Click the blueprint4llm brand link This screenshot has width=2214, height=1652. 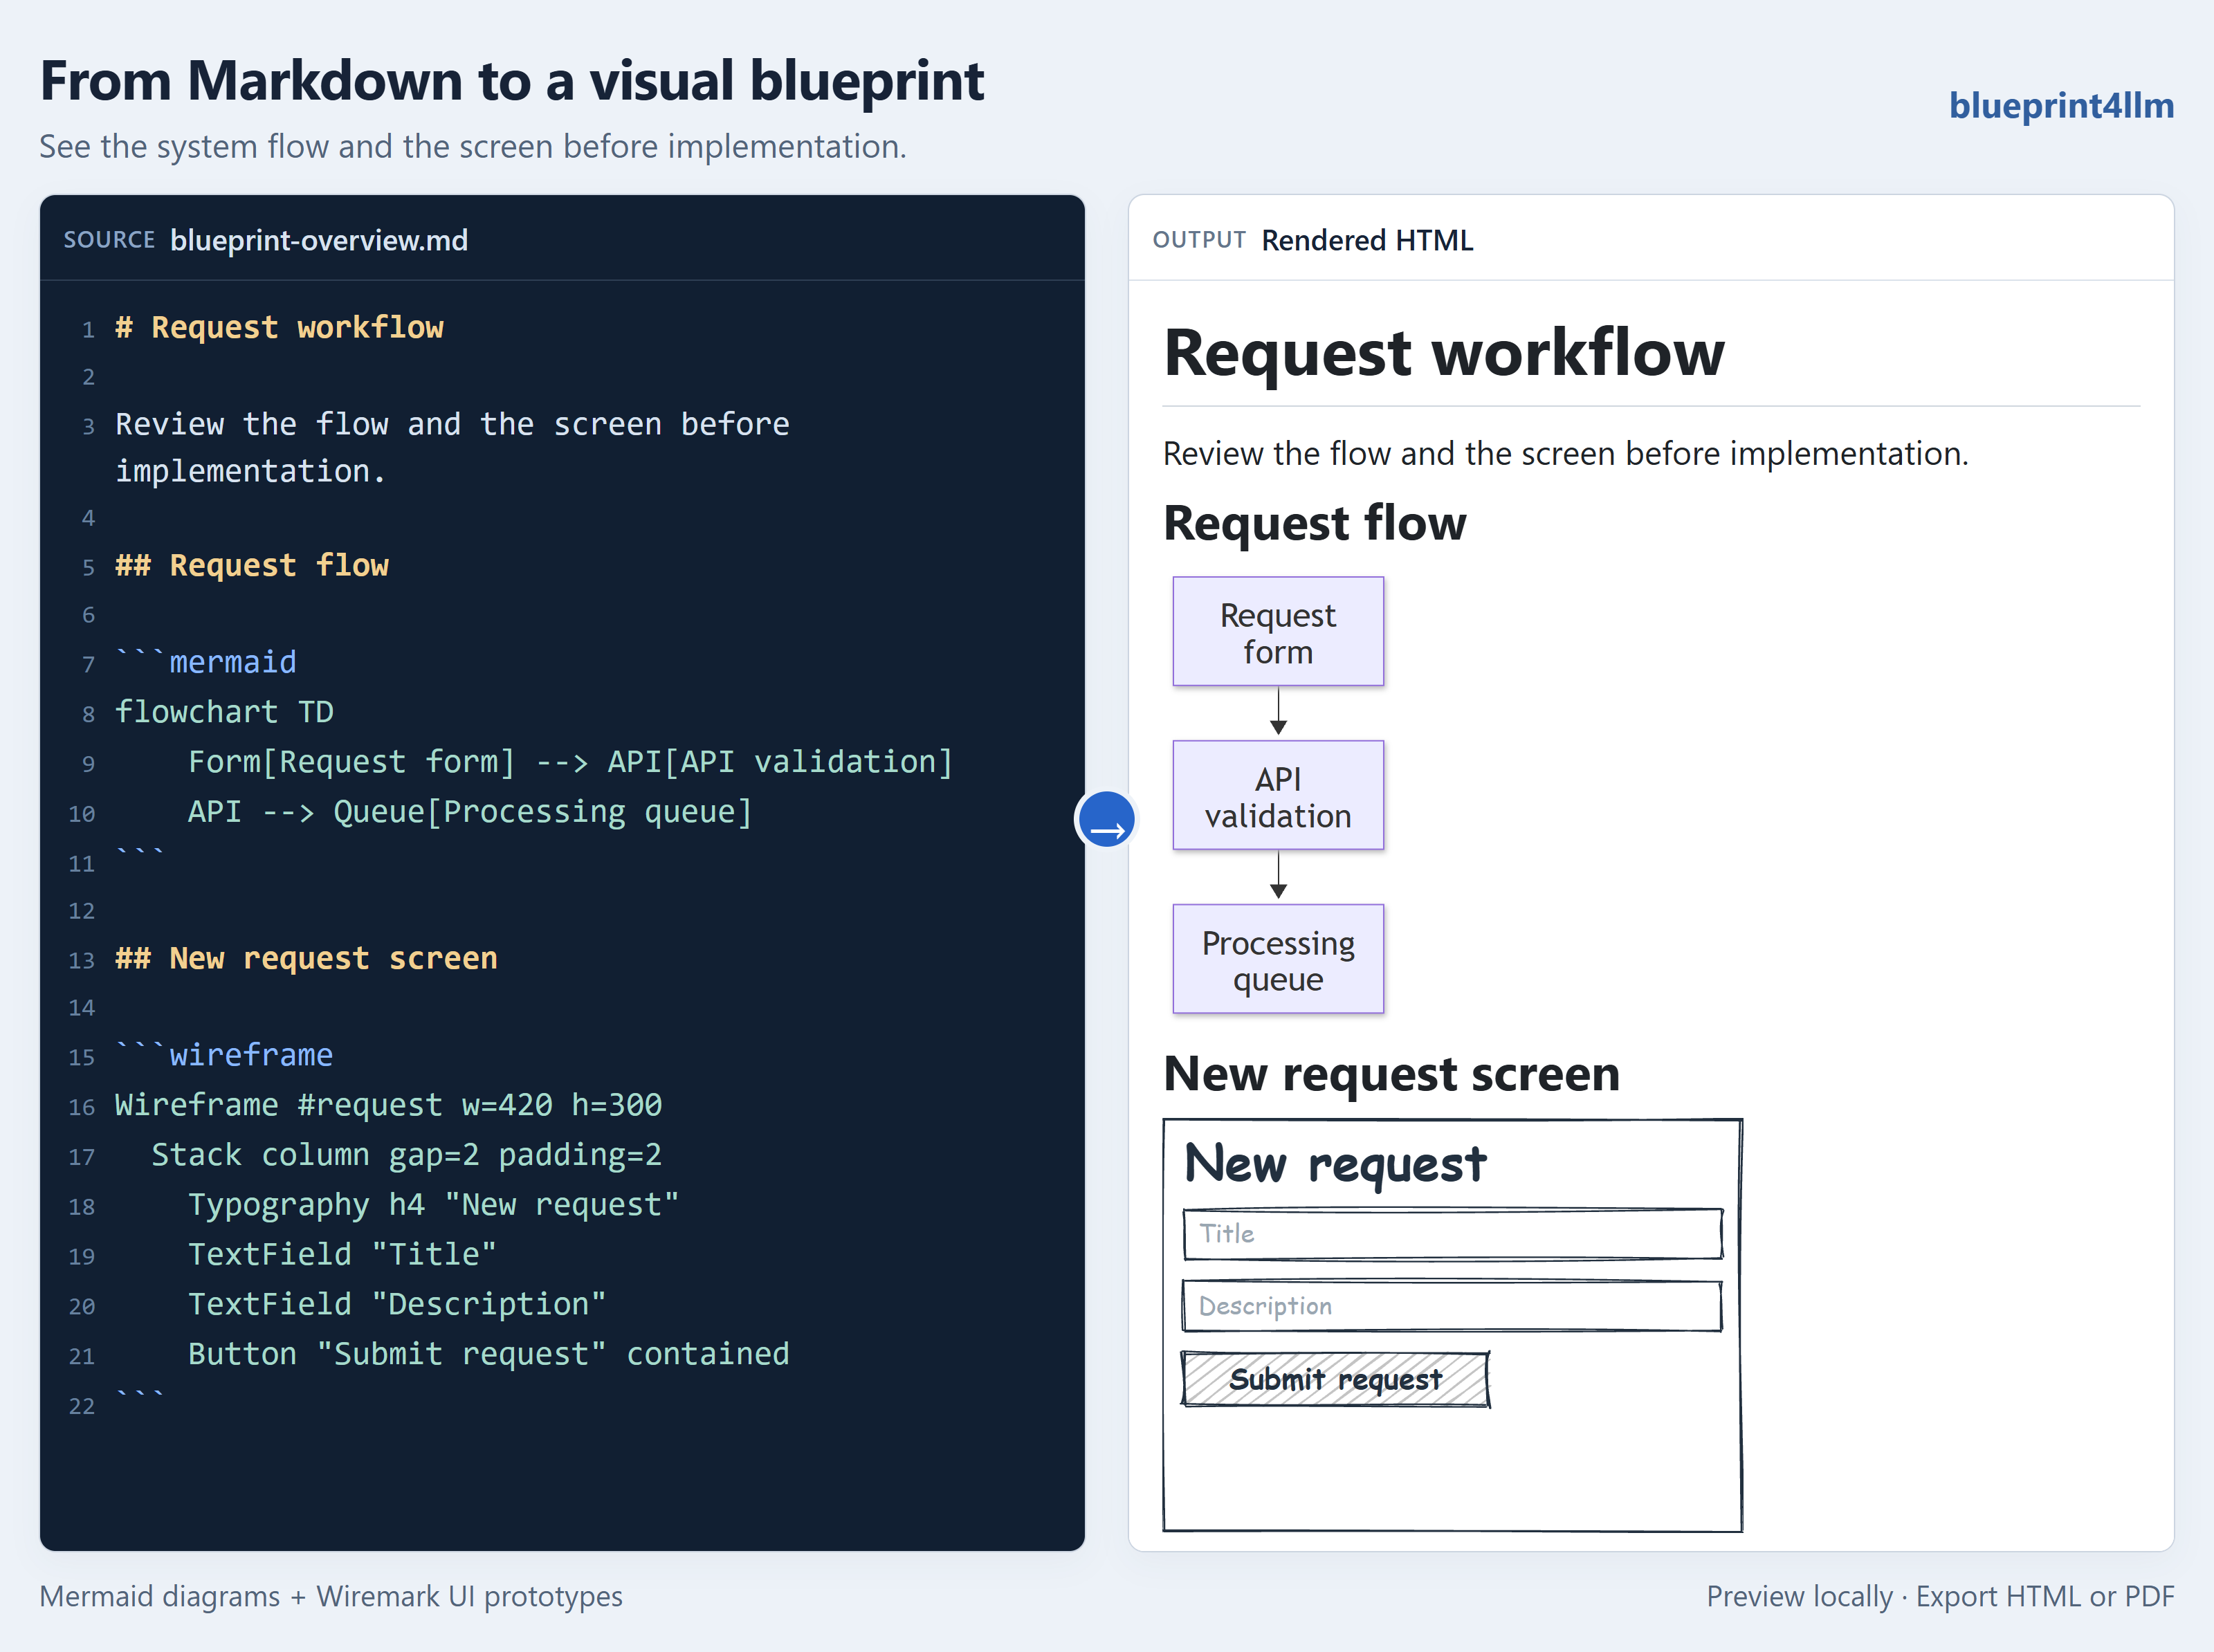tap(2061, 105)
